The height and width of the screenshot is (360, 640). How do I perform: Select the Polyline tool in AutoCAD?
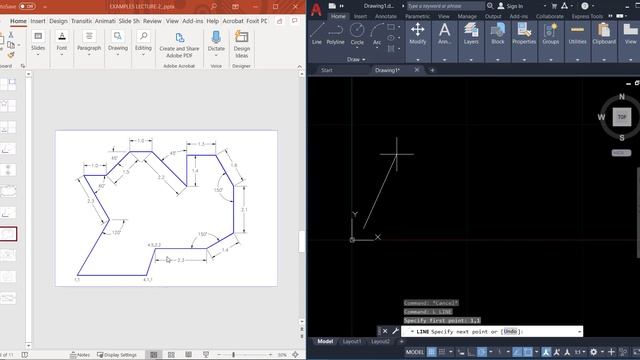335,33
